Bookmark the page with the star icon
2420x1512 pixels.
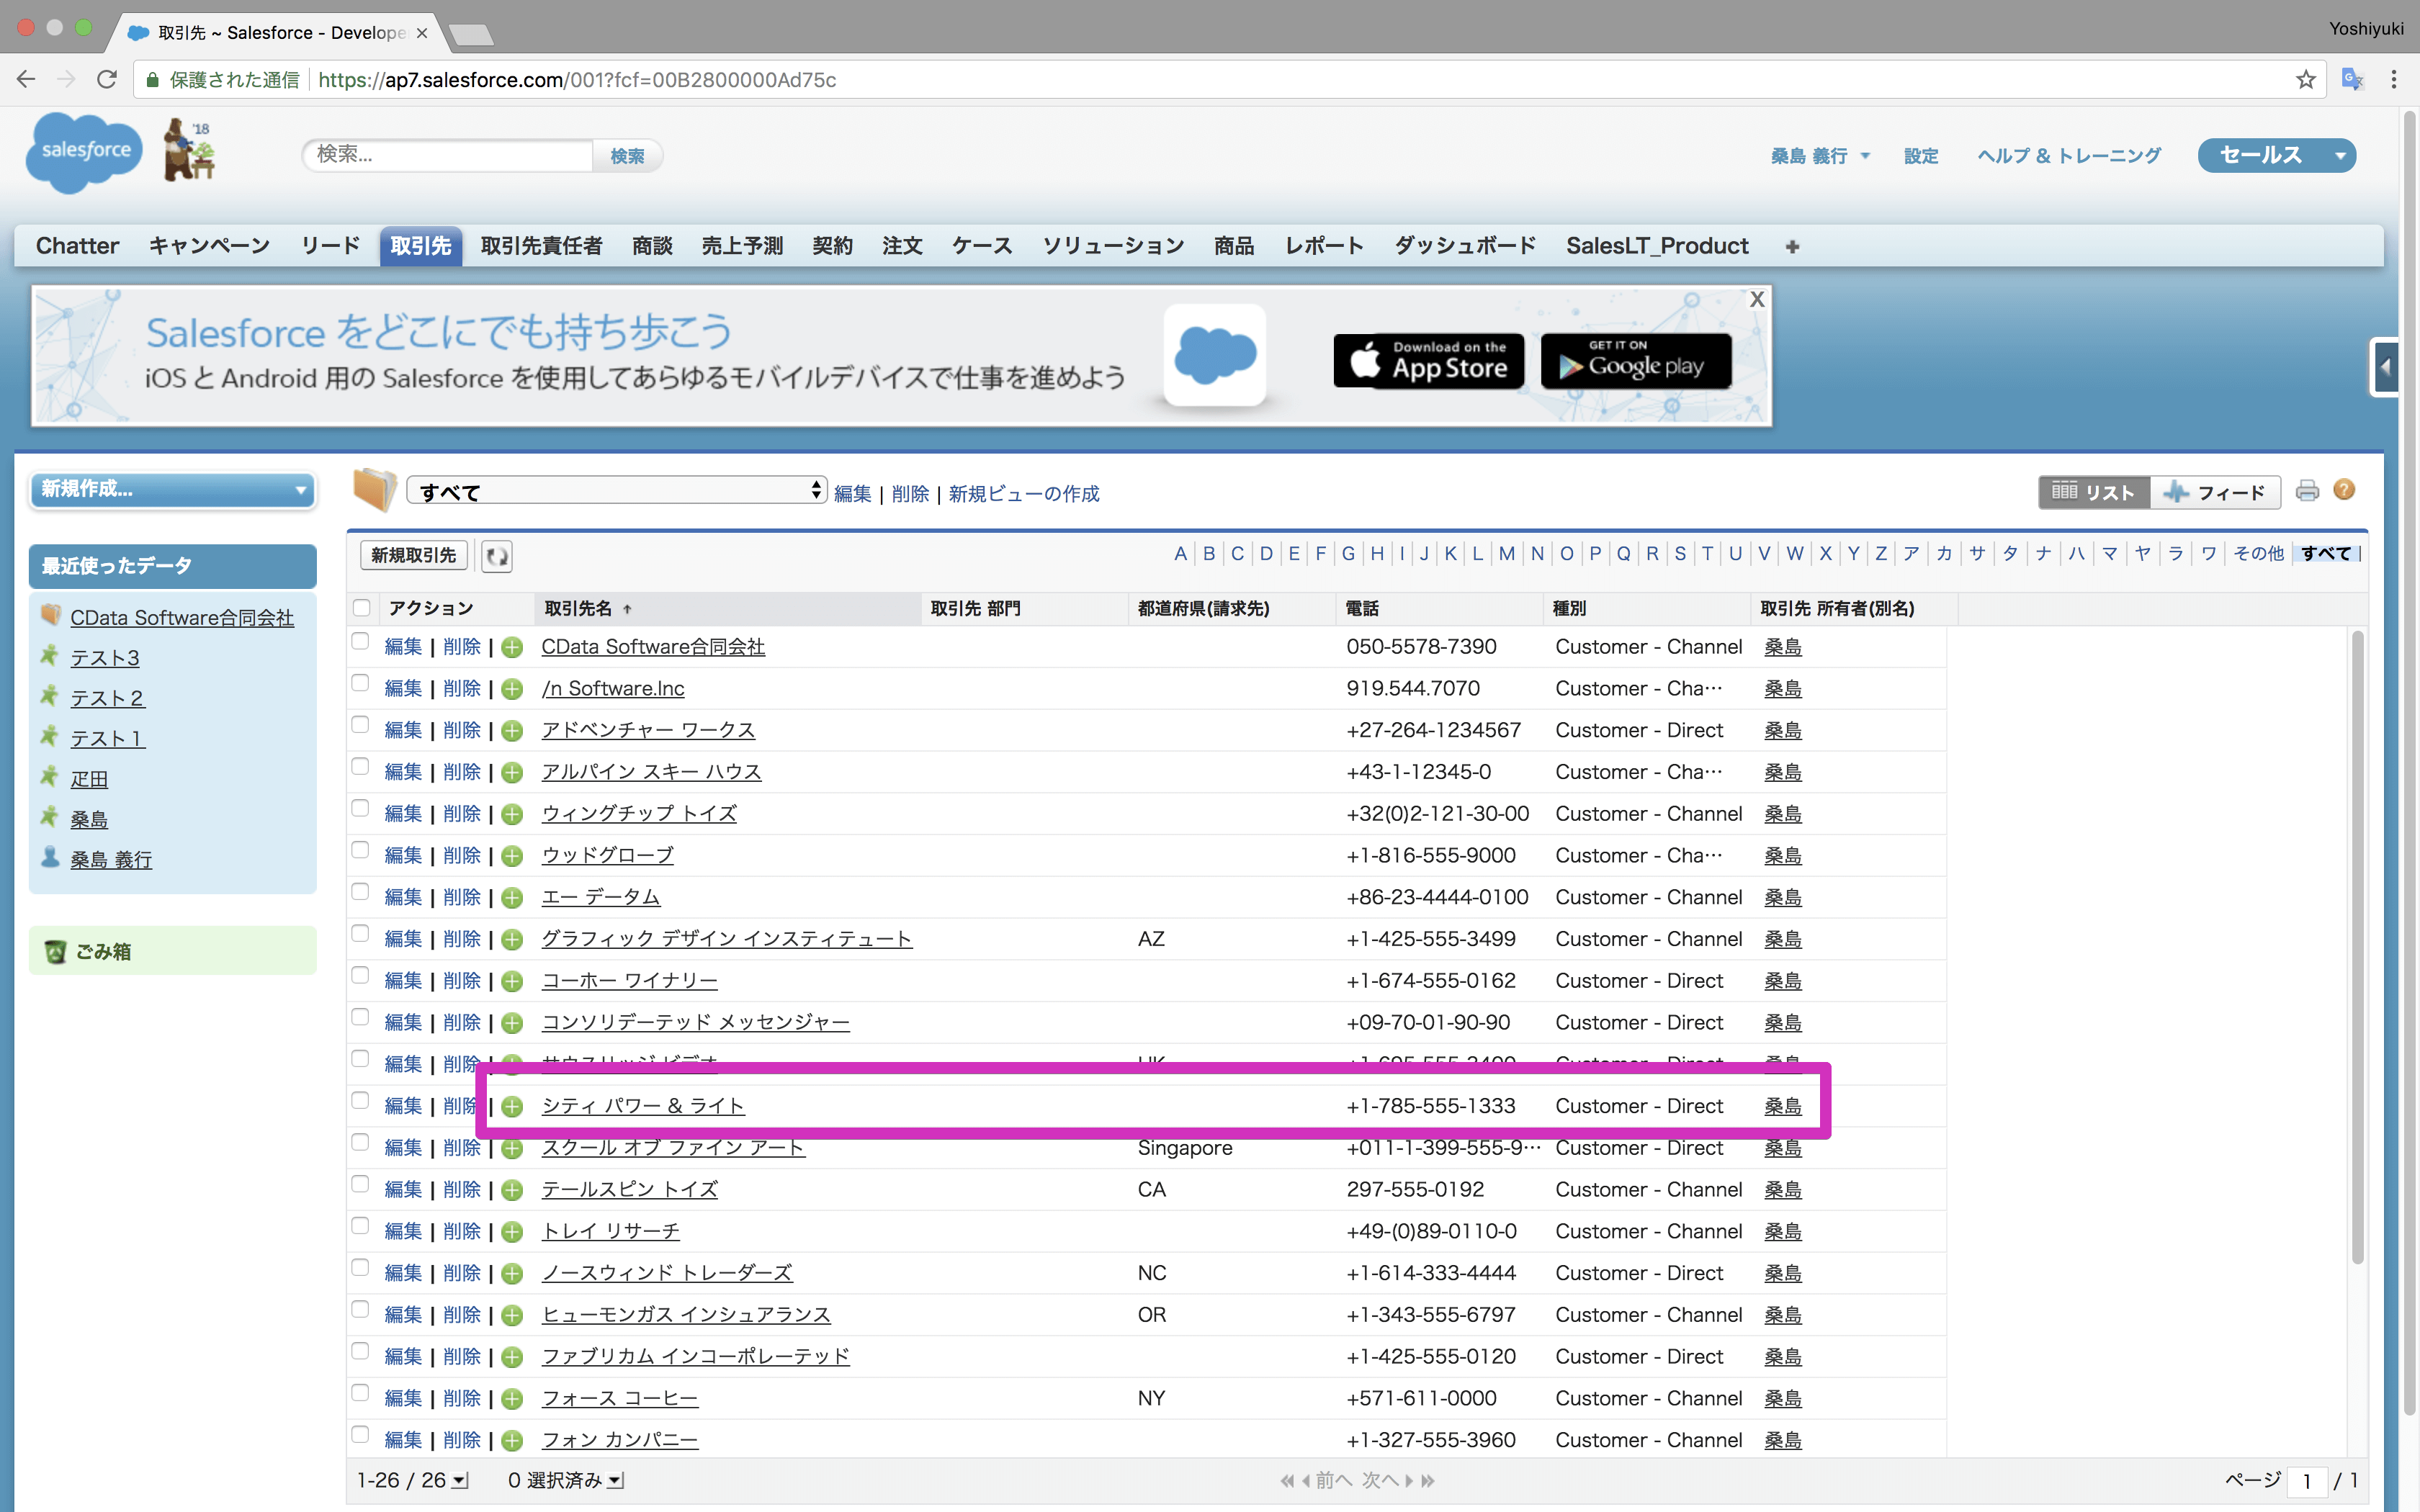click(2305, 80)
